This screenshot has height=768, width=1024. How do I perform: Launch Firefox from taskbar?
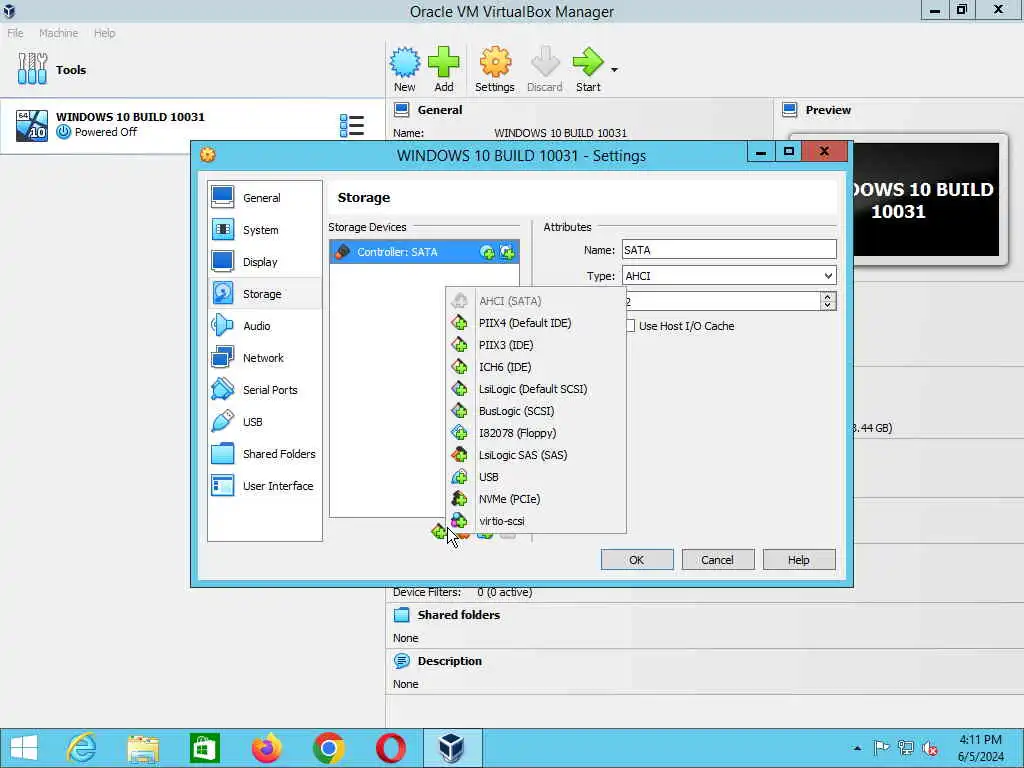pyautogui.click(x=266, y=748)
